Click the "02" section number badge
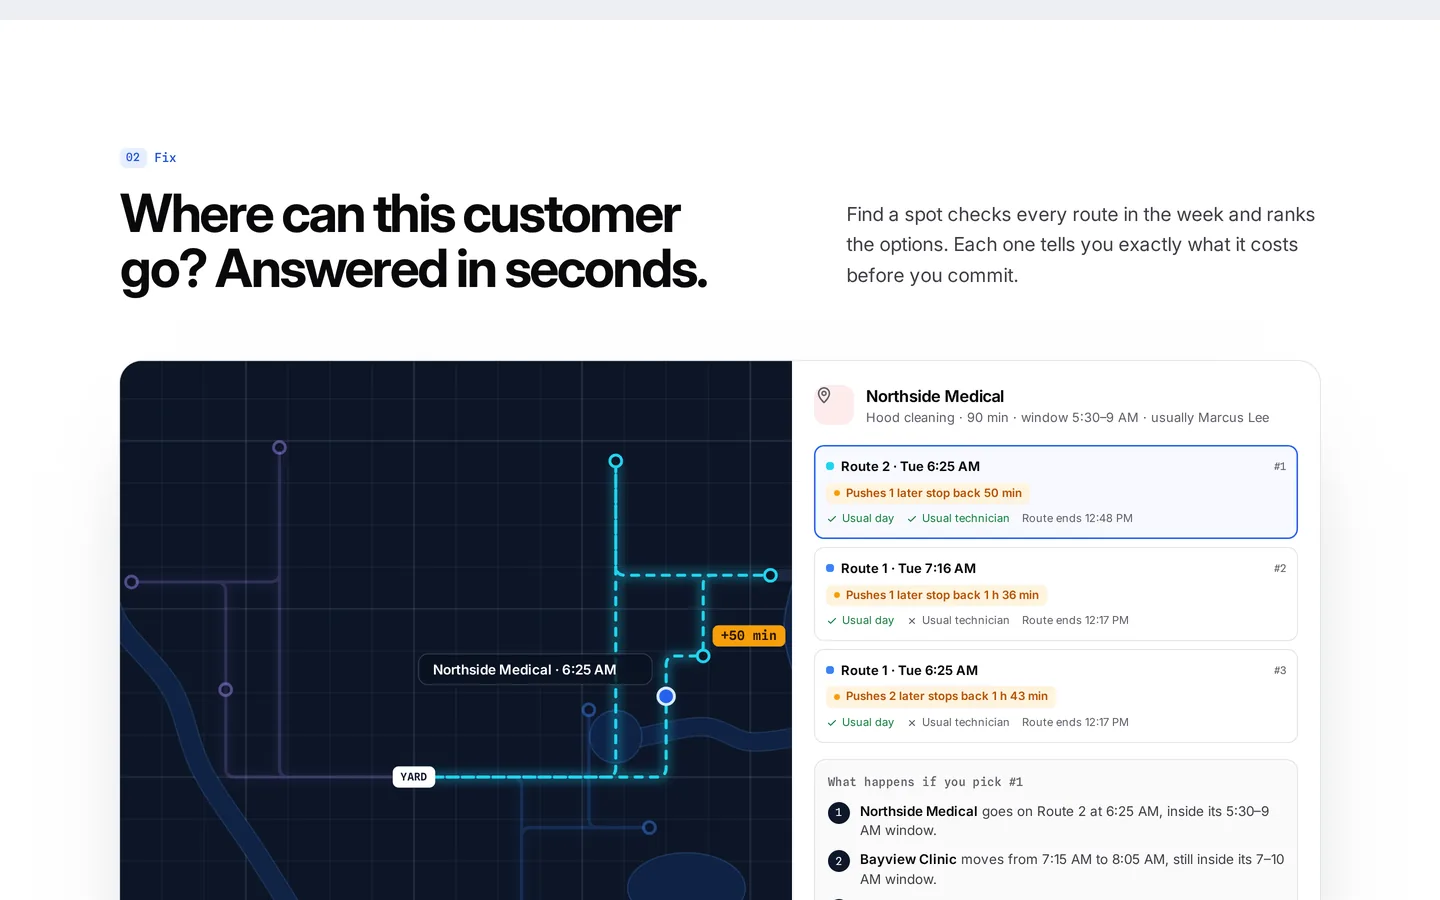Viewport: 1440px width, 900px height. 133,158
